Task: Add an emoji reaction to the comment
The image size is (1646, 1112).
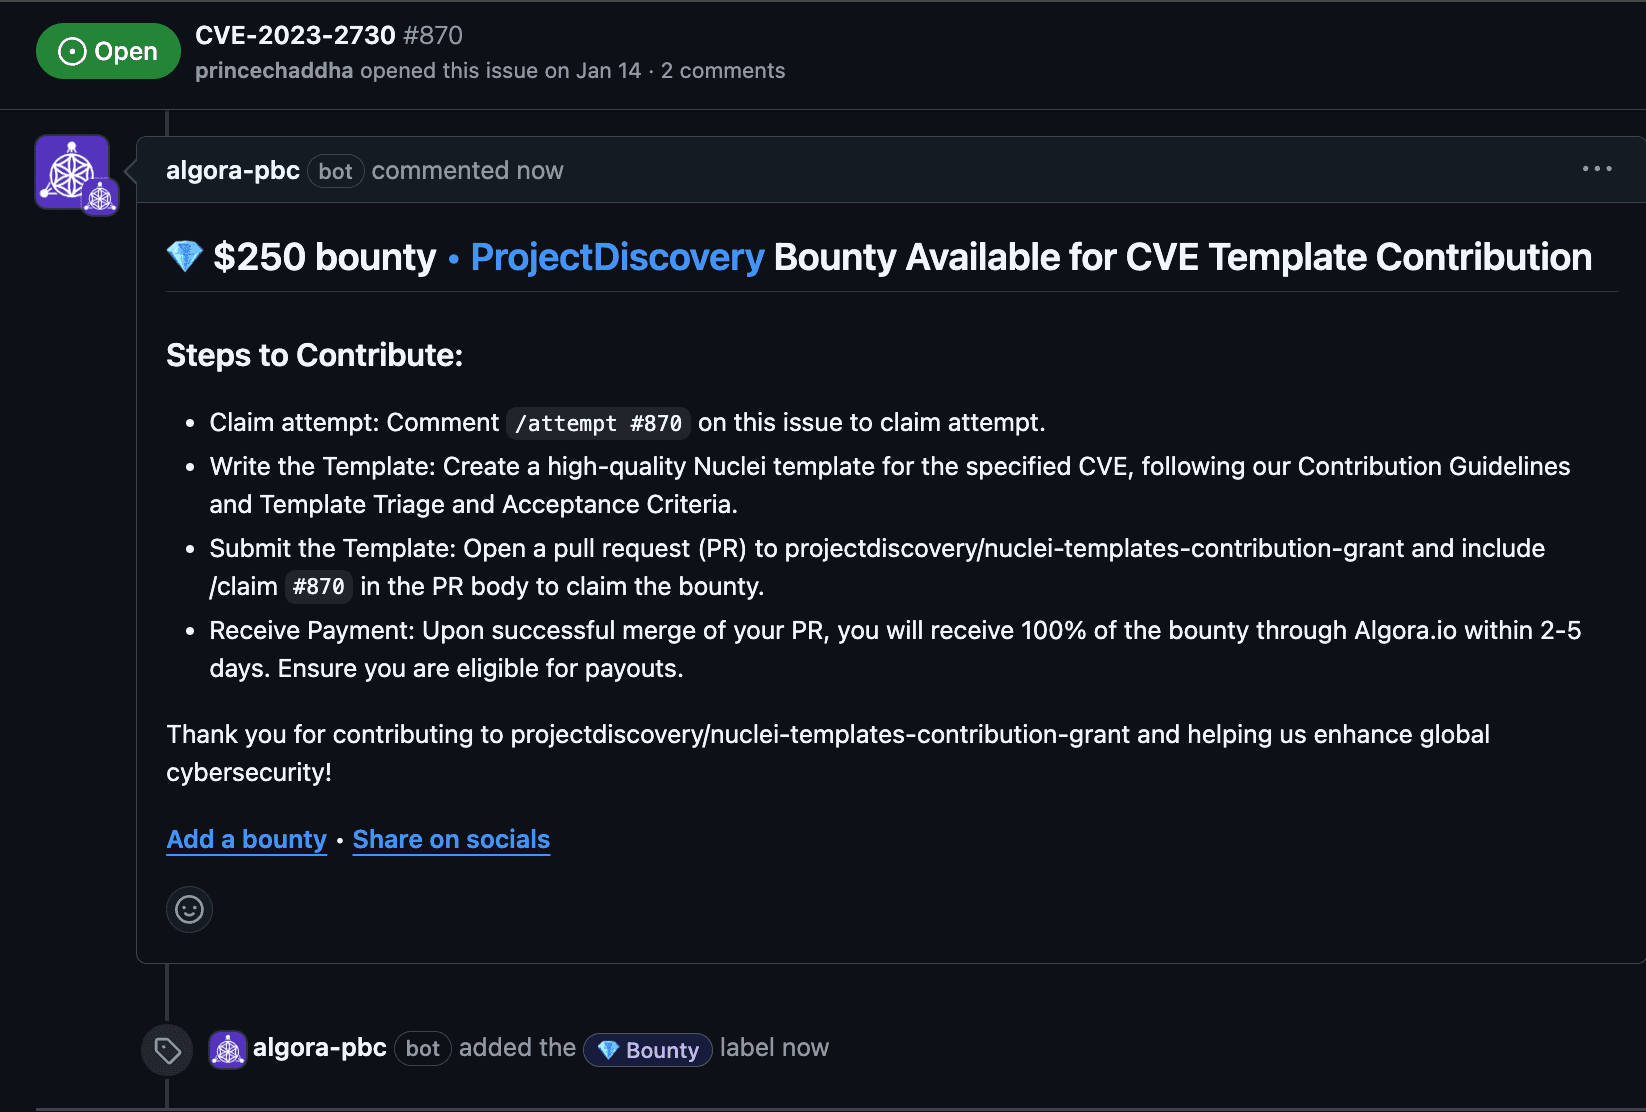Action: 189,909
